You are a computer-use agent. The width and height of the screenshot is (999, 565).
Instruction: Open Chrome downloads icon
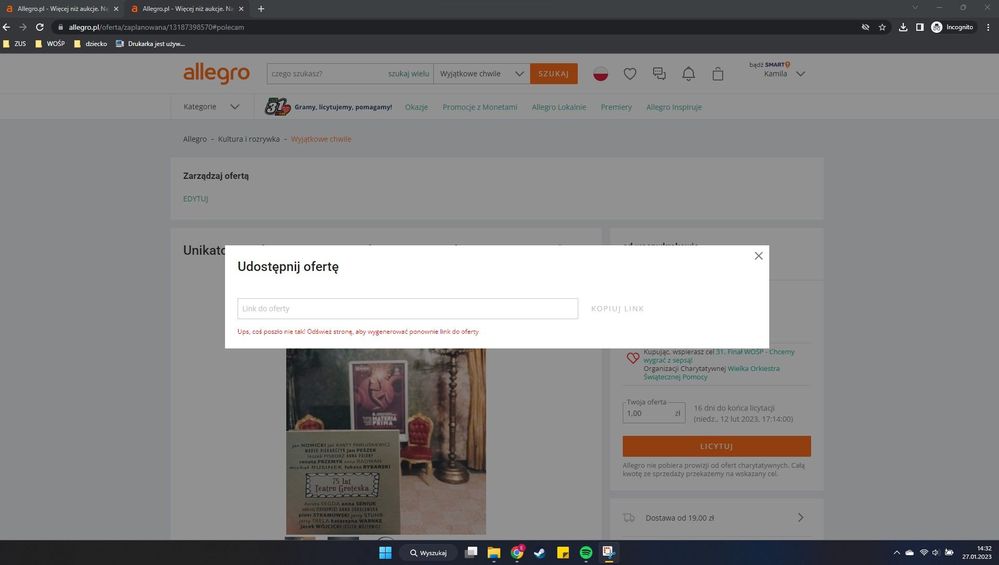pyautogui.click(x=903, y=27)
